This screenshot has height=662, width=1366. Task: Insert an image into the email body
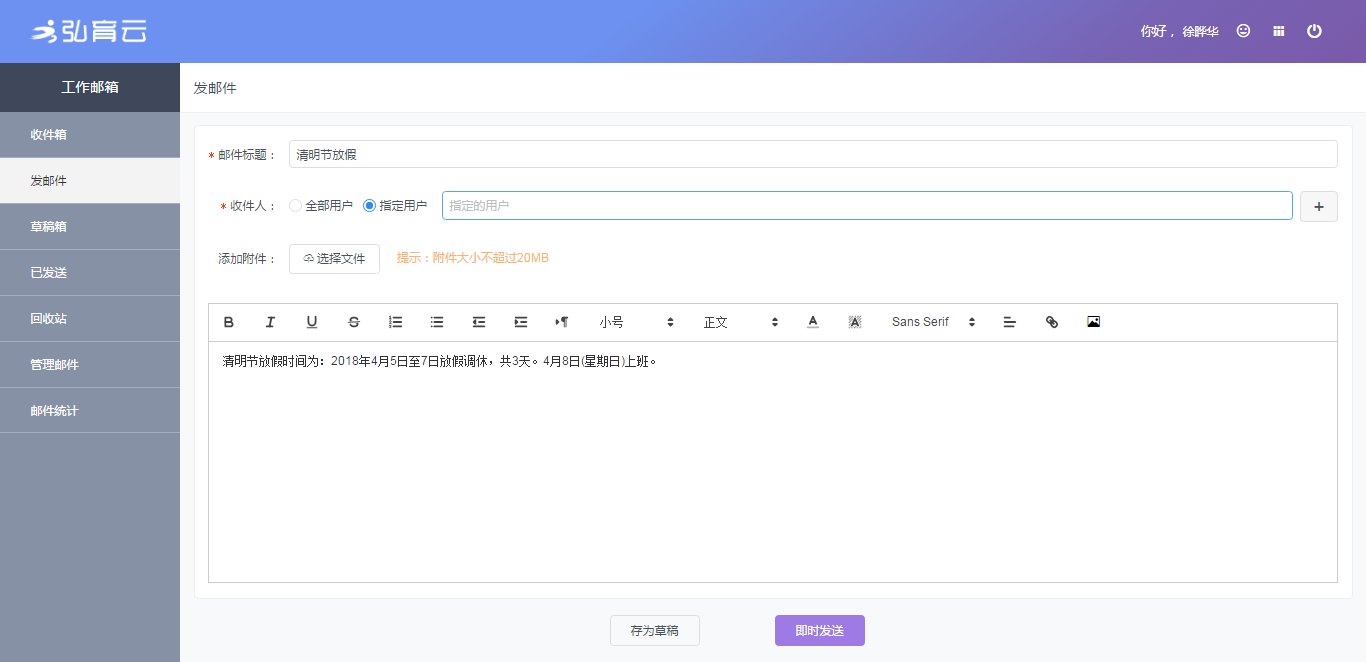coord(1093,322)
